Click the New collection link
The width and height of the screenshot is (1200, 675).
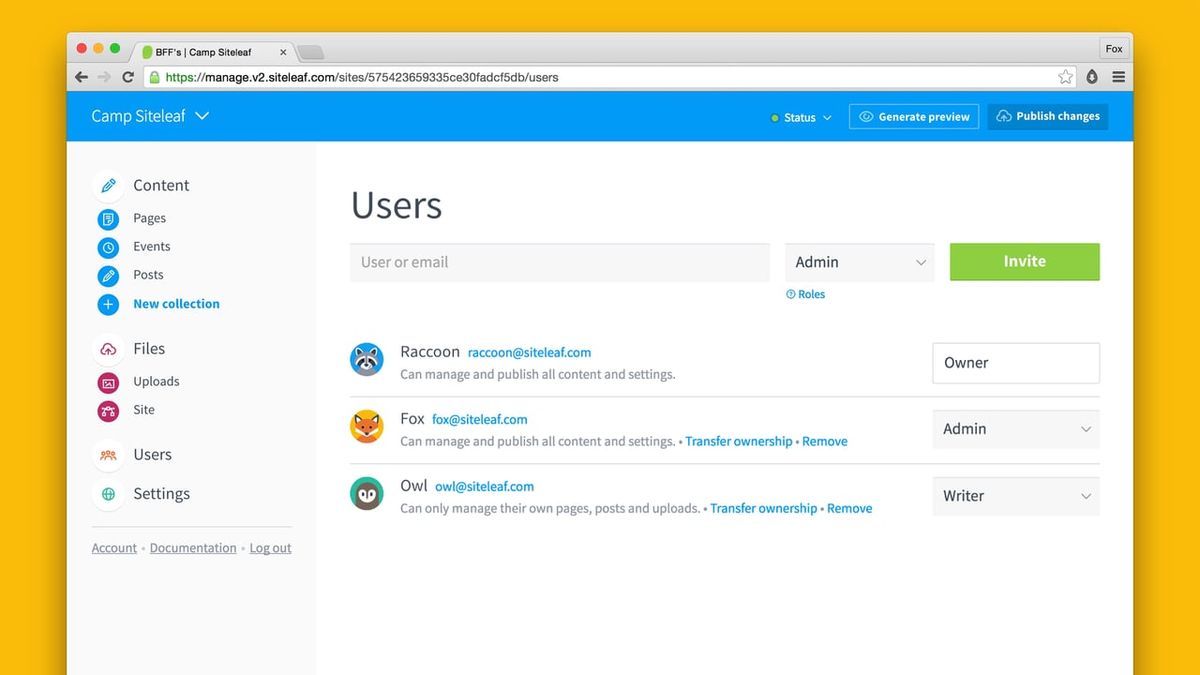176,303
